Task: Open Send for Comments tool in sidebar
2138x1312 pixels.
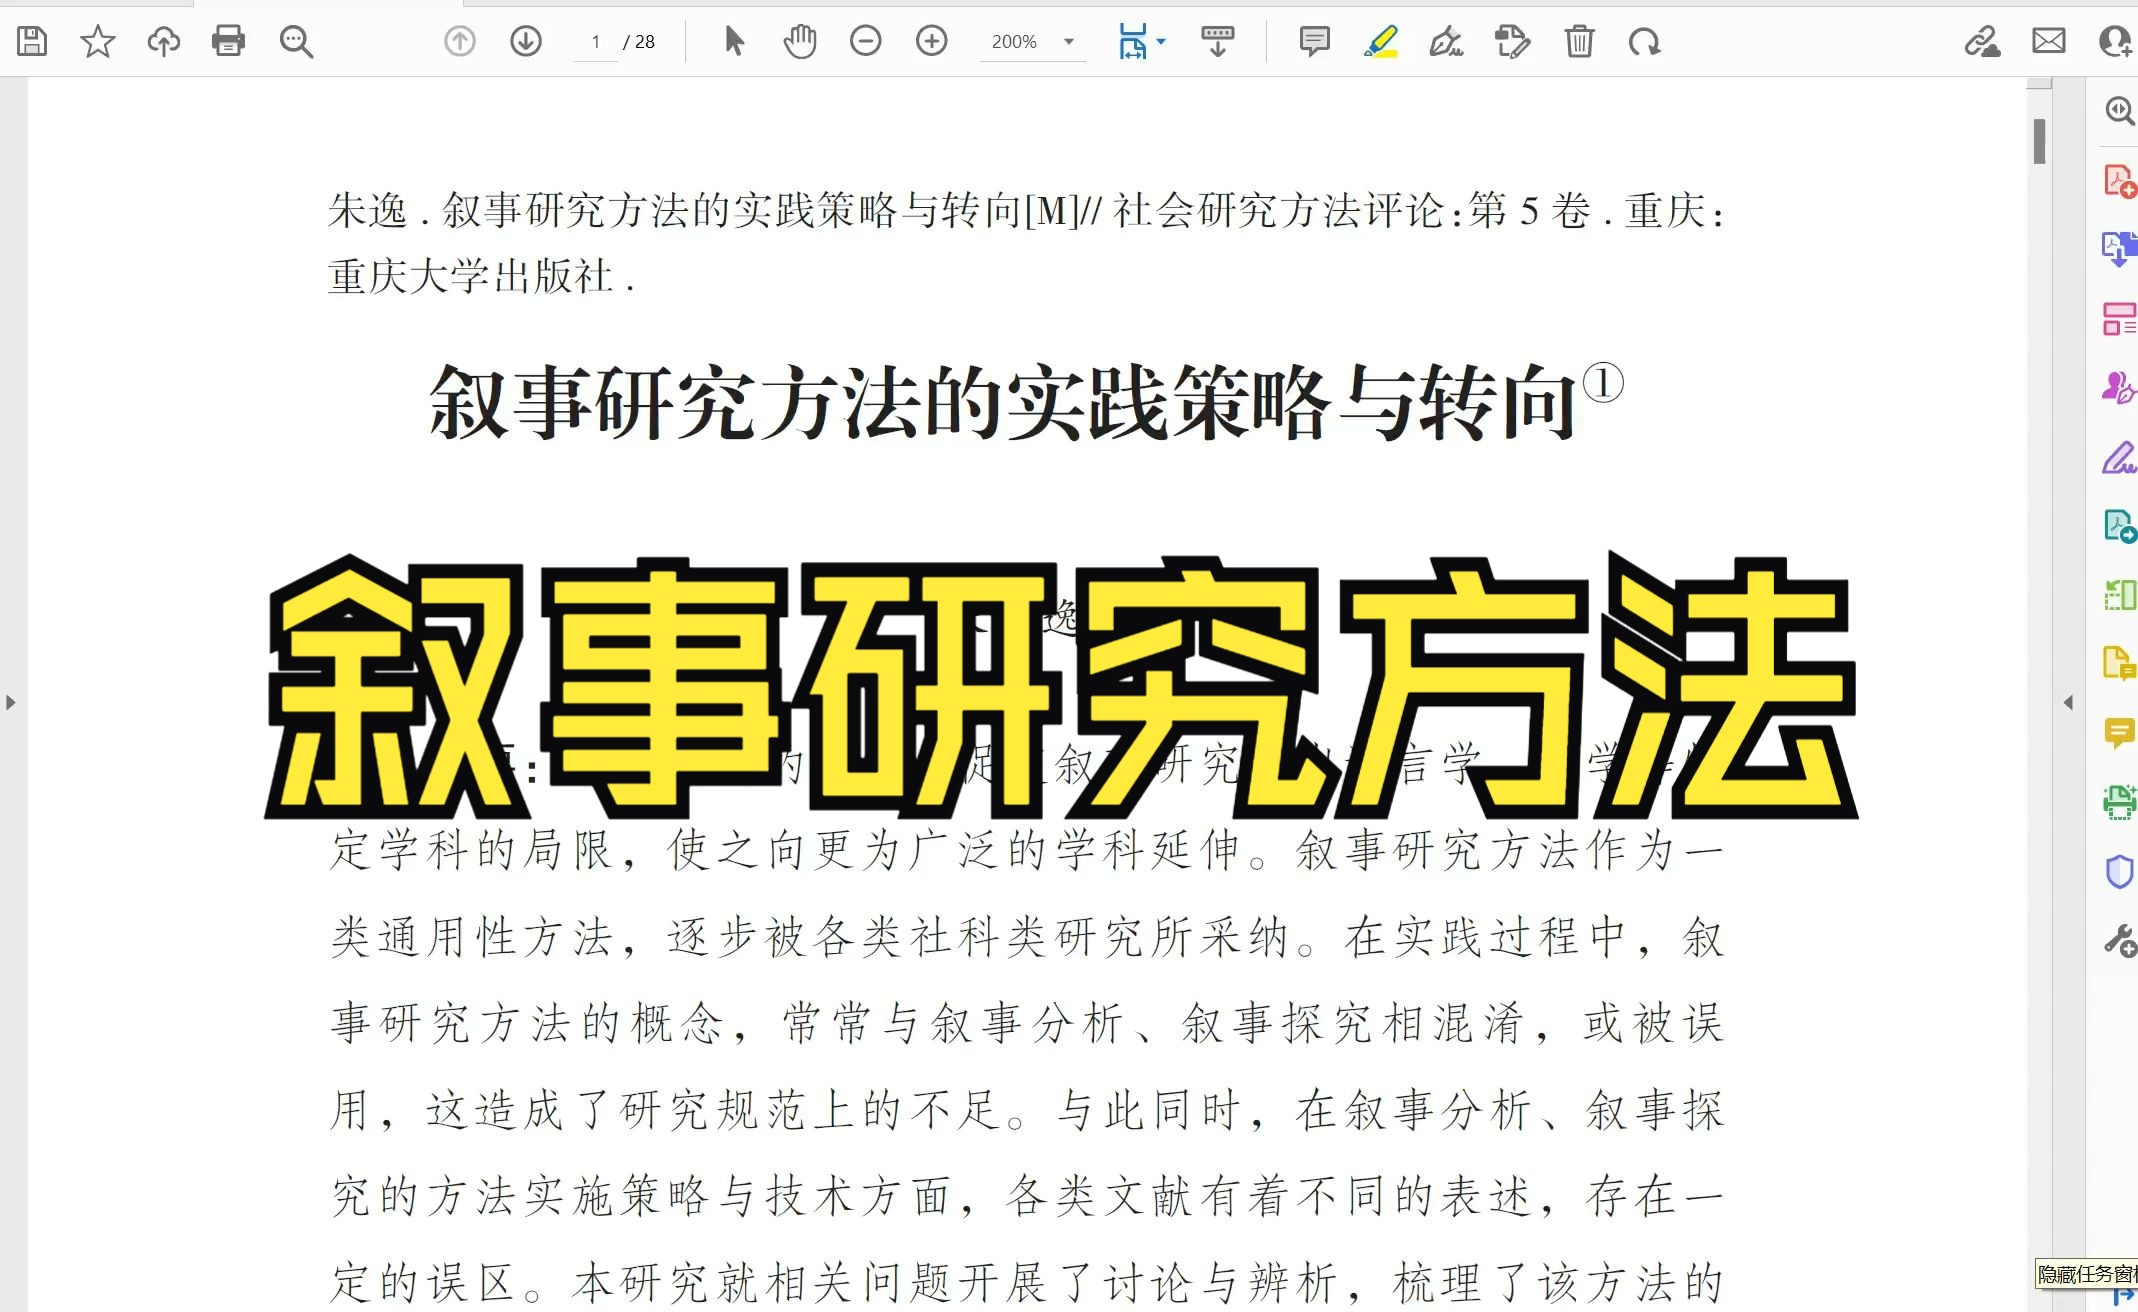Action: pos(2119,526)
